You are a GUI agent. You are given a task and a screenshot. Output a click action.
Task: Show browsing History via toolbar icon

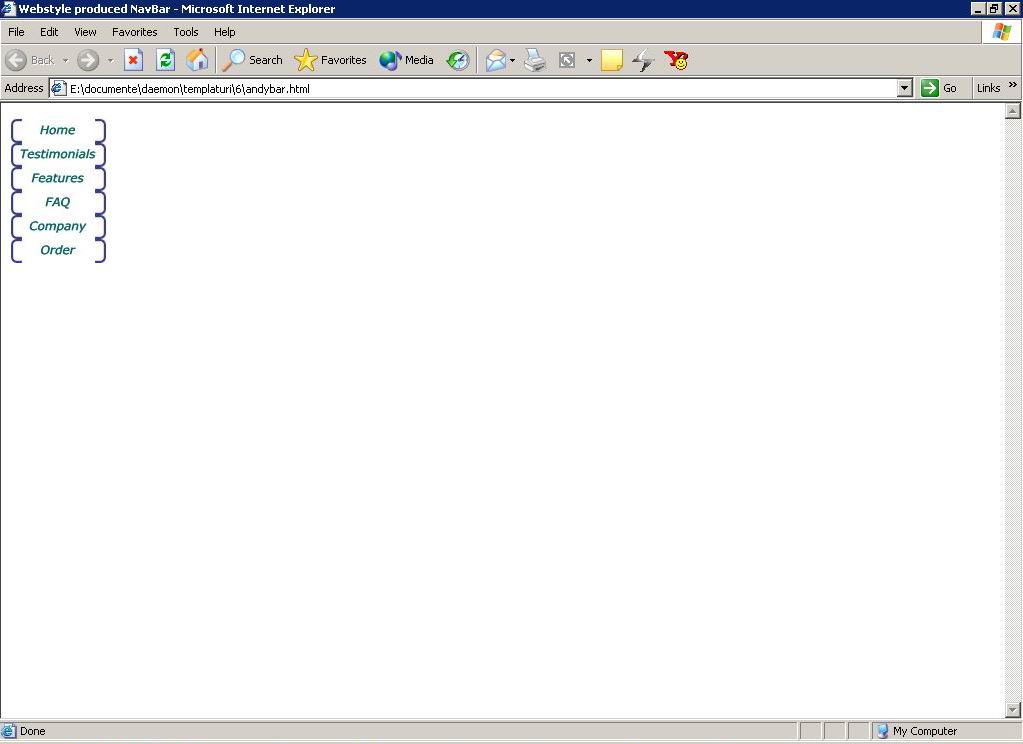[458, 60]
